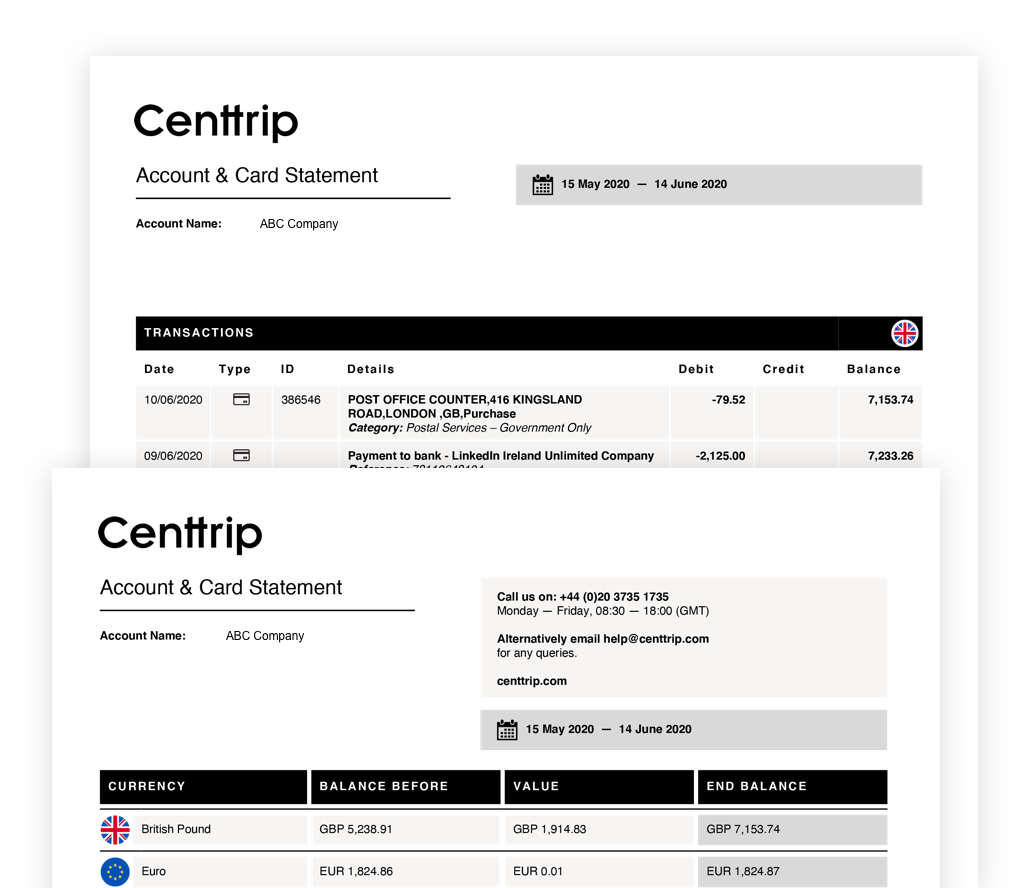
Task: Select the EUR 1,824.86 balance before cell
Action: [x=355, y=871]
